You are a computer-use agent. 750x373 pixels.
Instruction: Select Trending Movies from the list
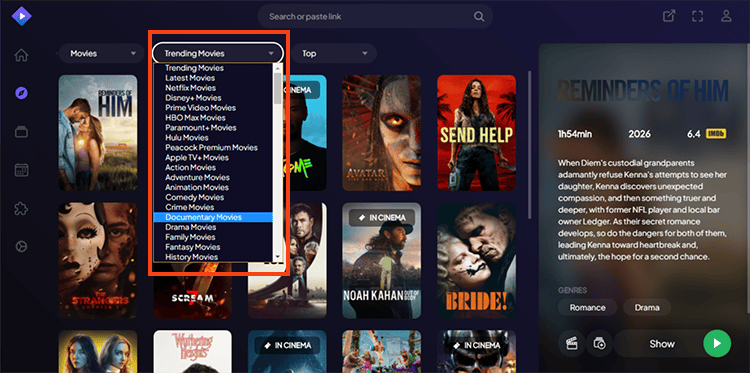click(213, 68)
